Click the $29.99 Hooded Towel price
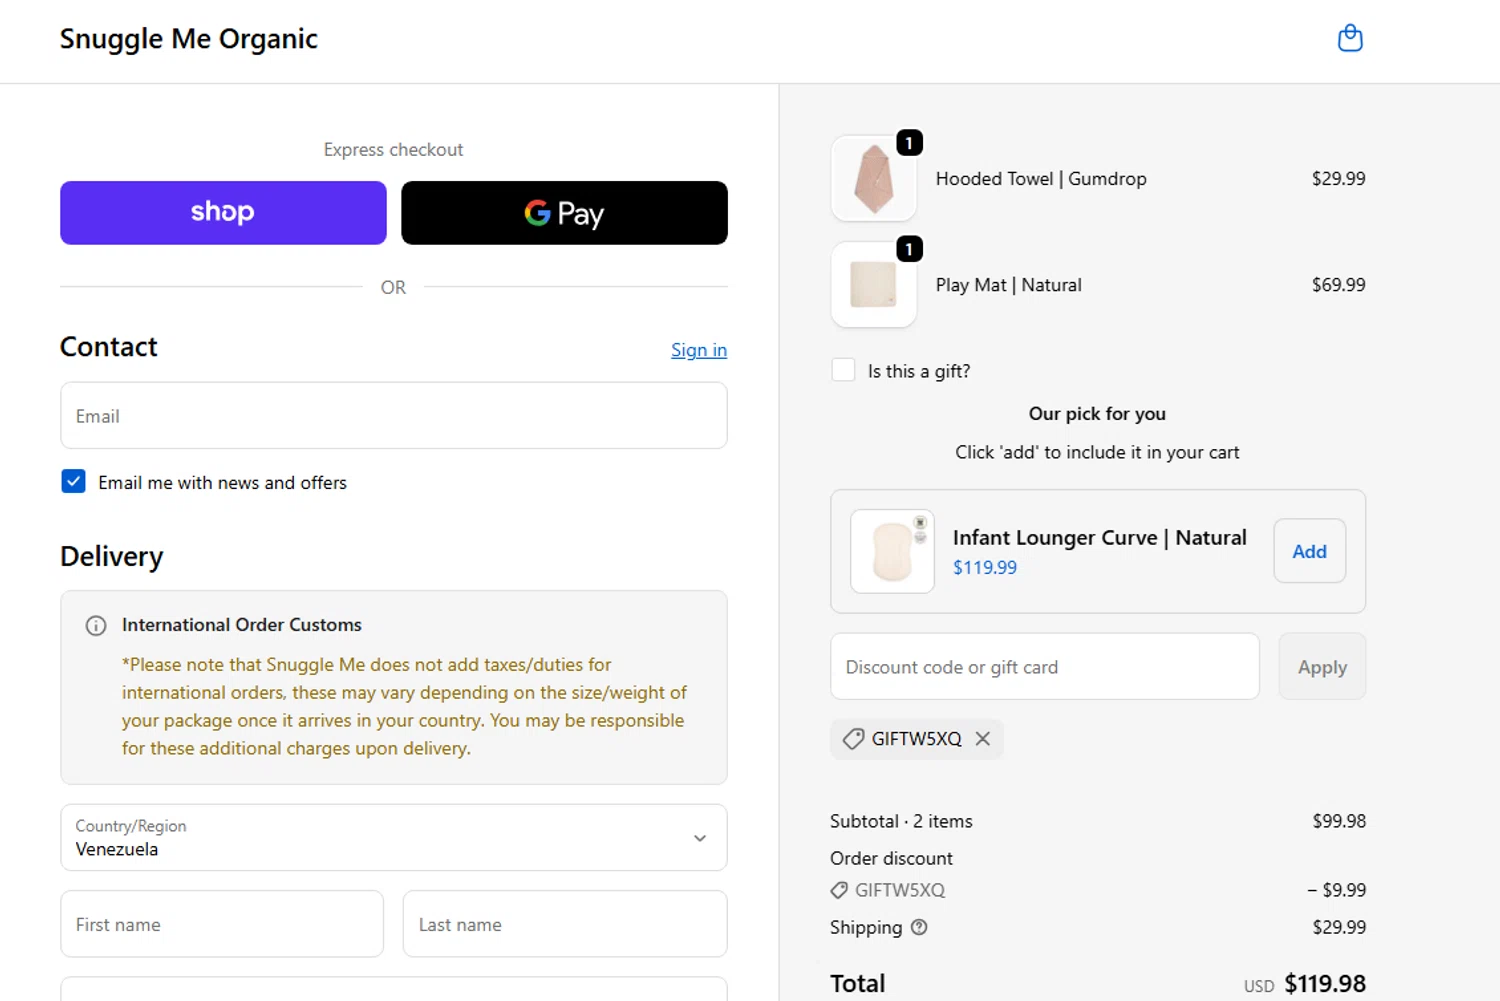 pos(1338,179)
